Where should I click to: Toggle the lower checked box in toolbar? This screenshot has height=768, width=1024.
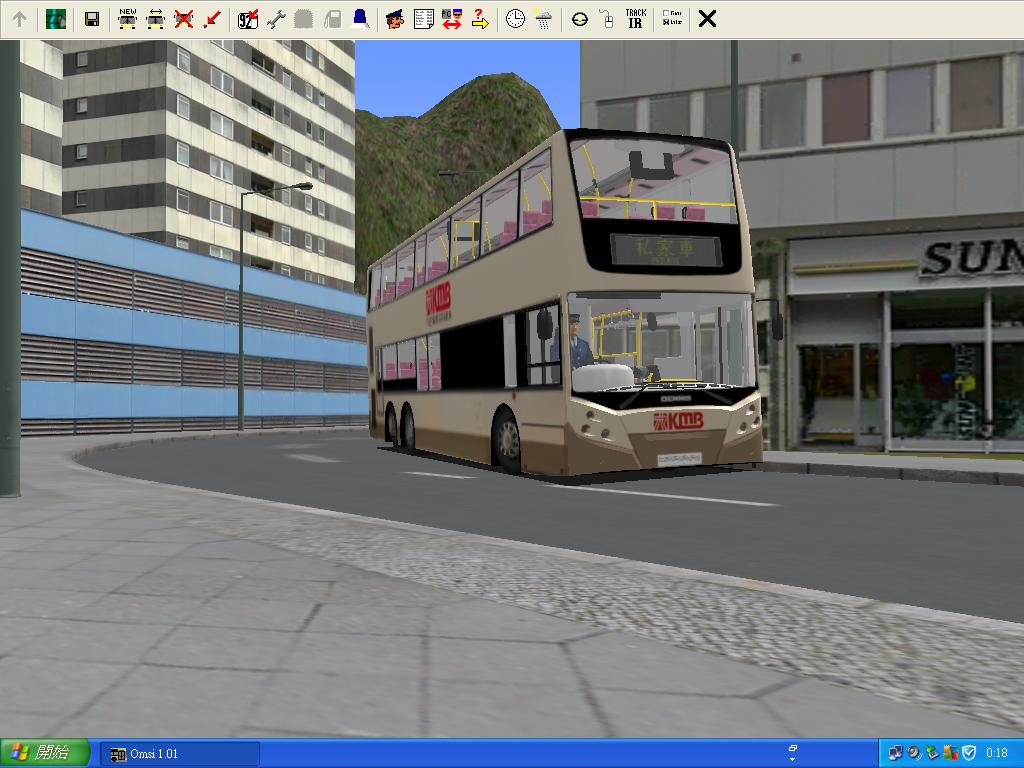[666, 22]
